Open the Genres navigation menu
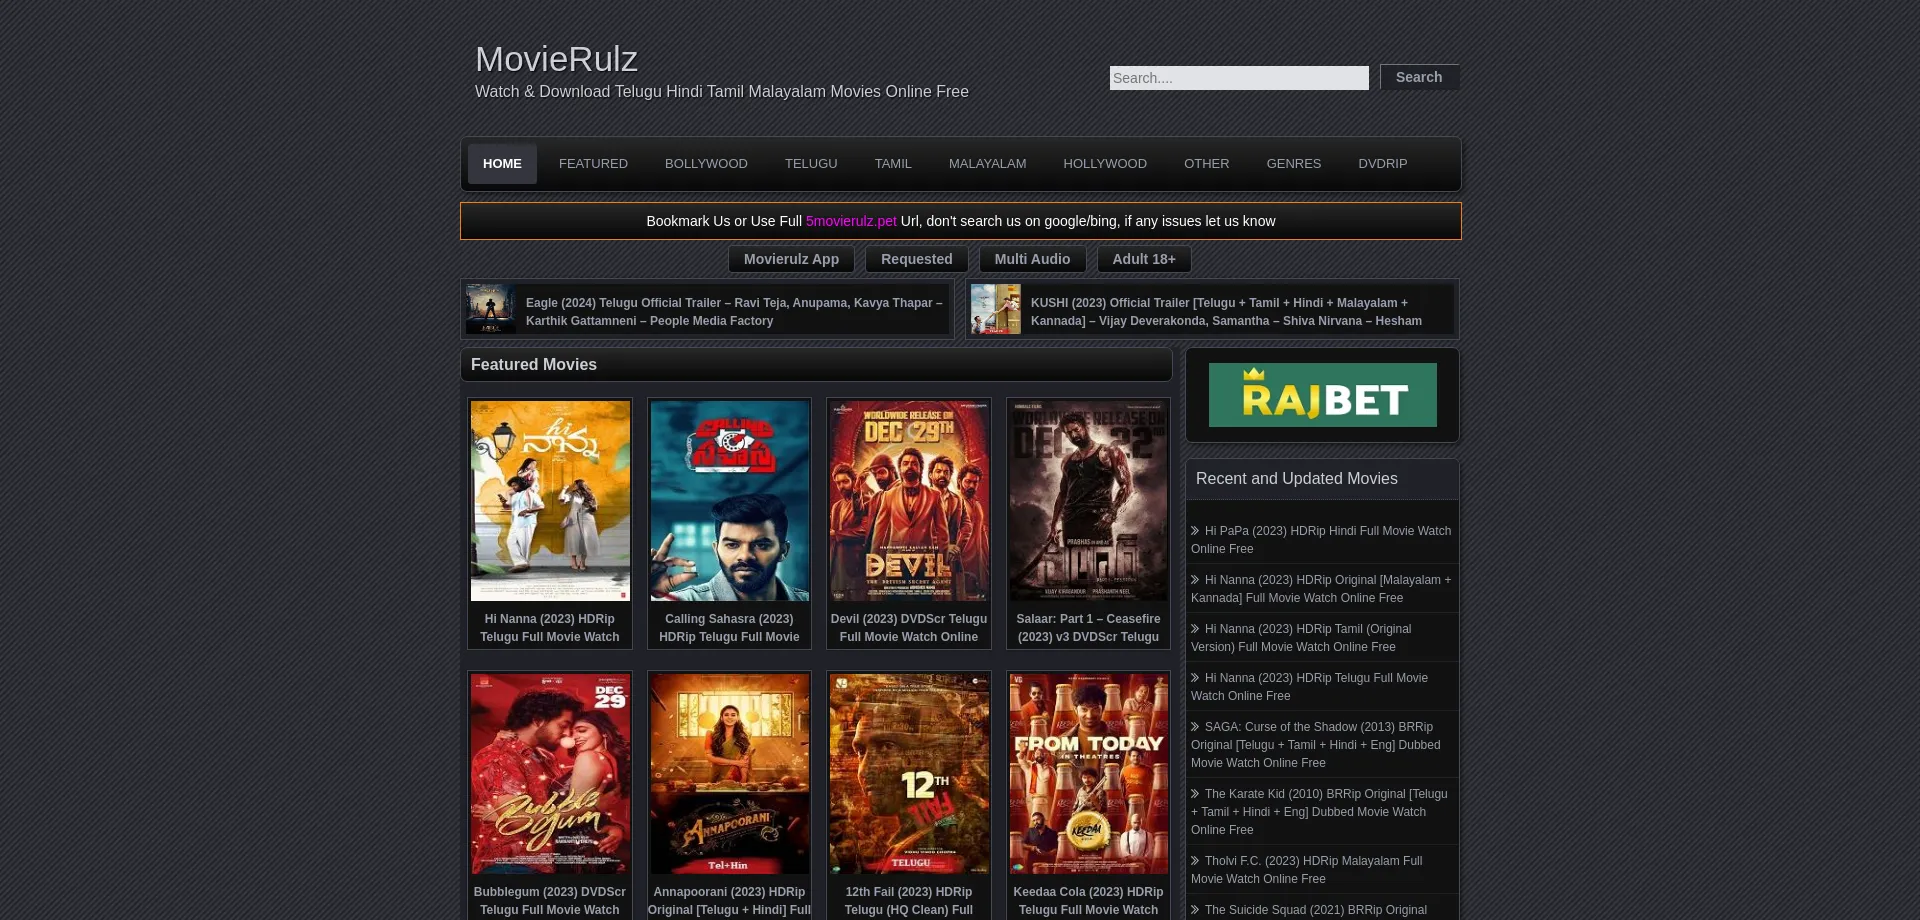This screenshot has width=1920, height=920. click(1293, 164)
